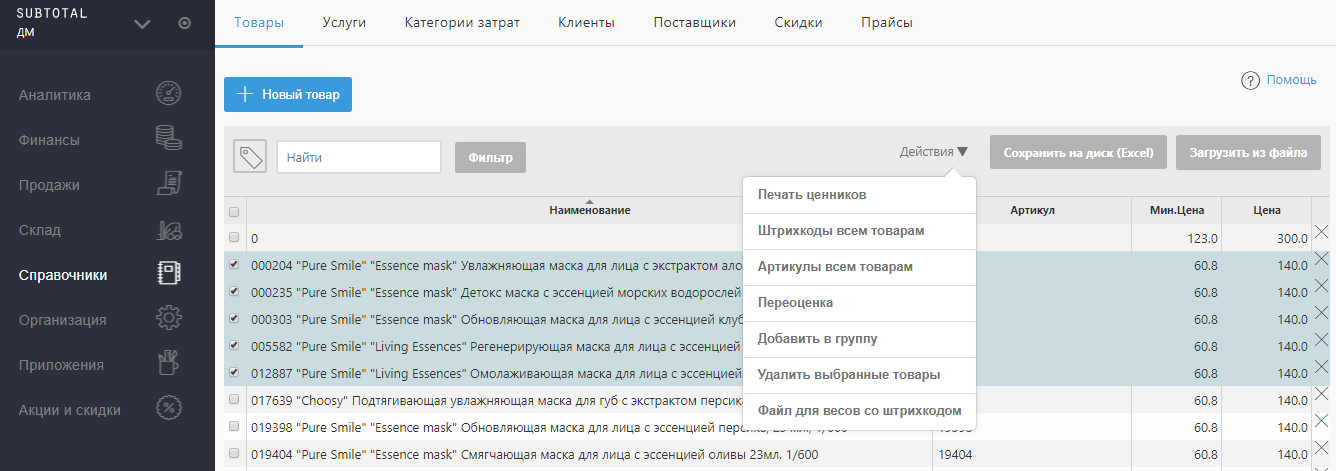The image size is (1336, 471).
Task: Click the Новый товар button
Action: 288,95
